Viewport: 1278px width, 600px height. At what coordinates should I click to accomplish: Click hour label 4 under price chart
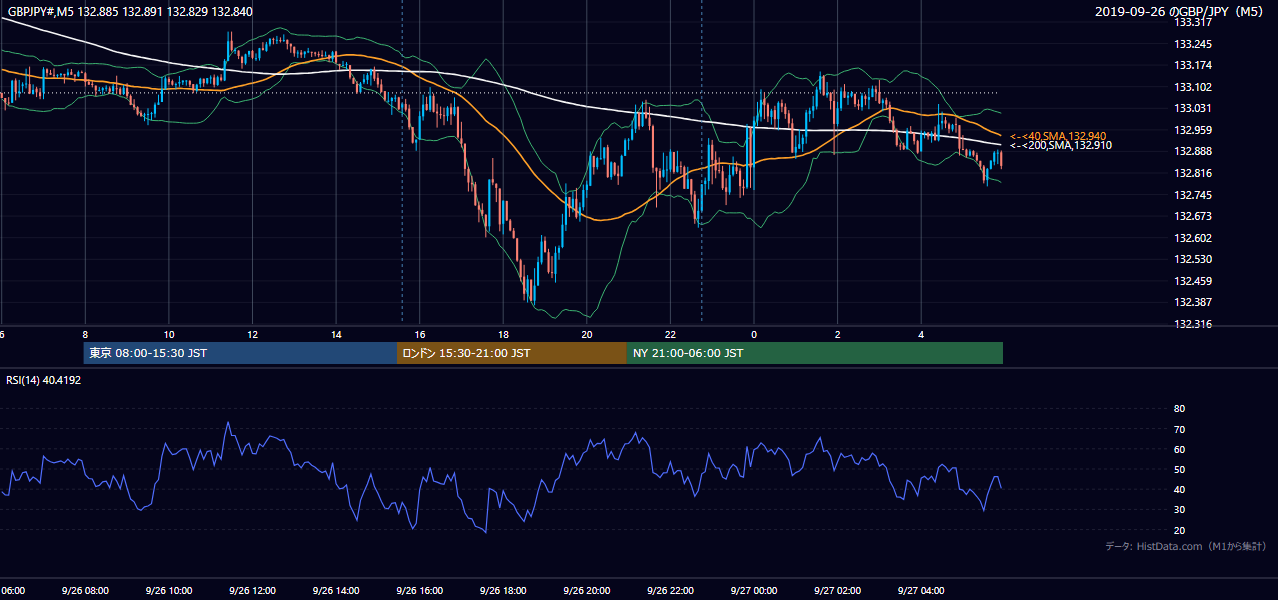pyautogui.click(x=921, y=335)
